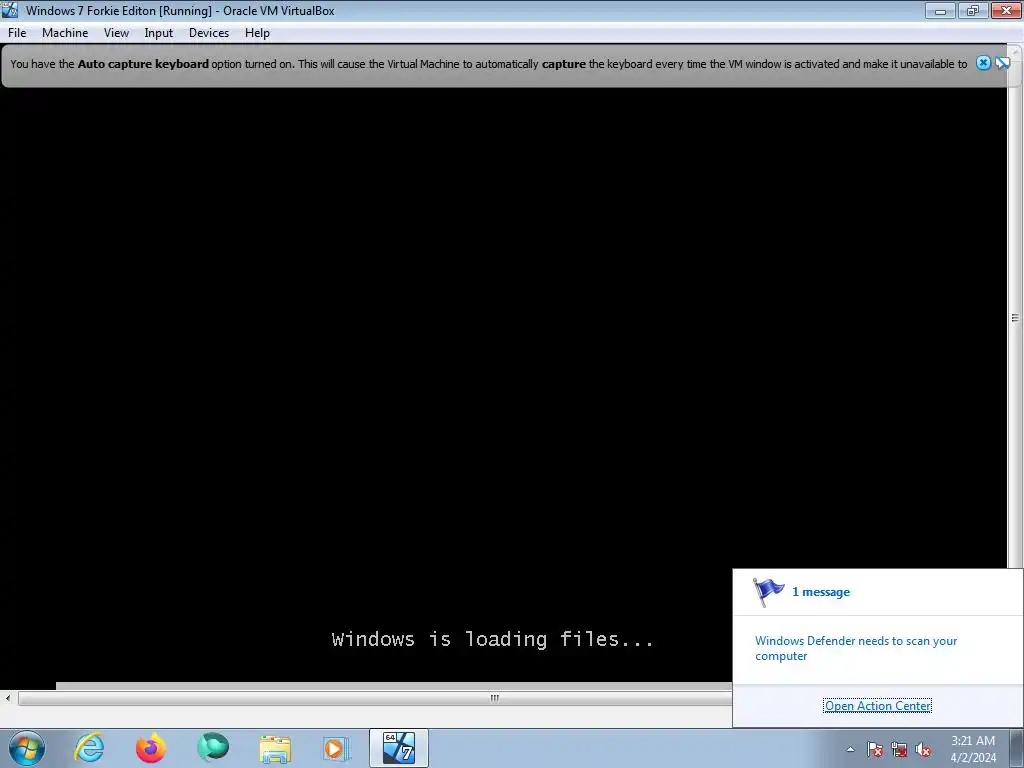Click the notification's don't-show-again icon

(x=1002, y=63)
